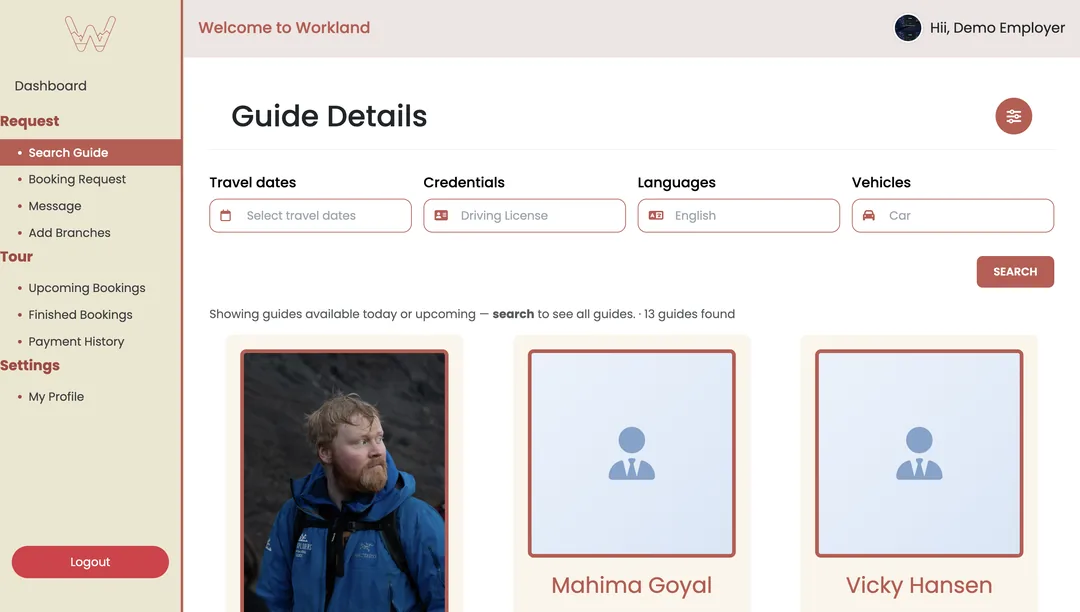Select Search Guide in sidebar
The height and width of the screenshot is (612, 1080).
(x=91, y=153)
